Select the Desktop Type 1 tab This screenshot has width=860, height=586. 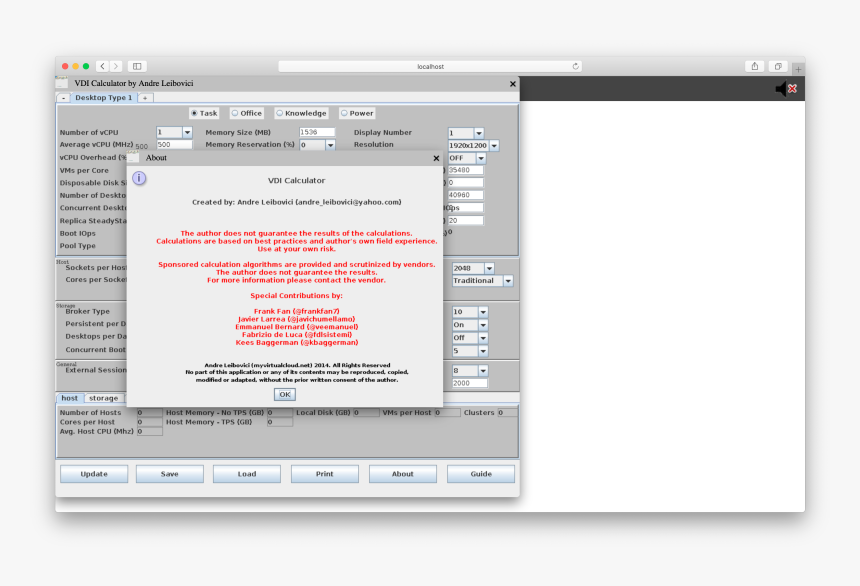point(103,97)
